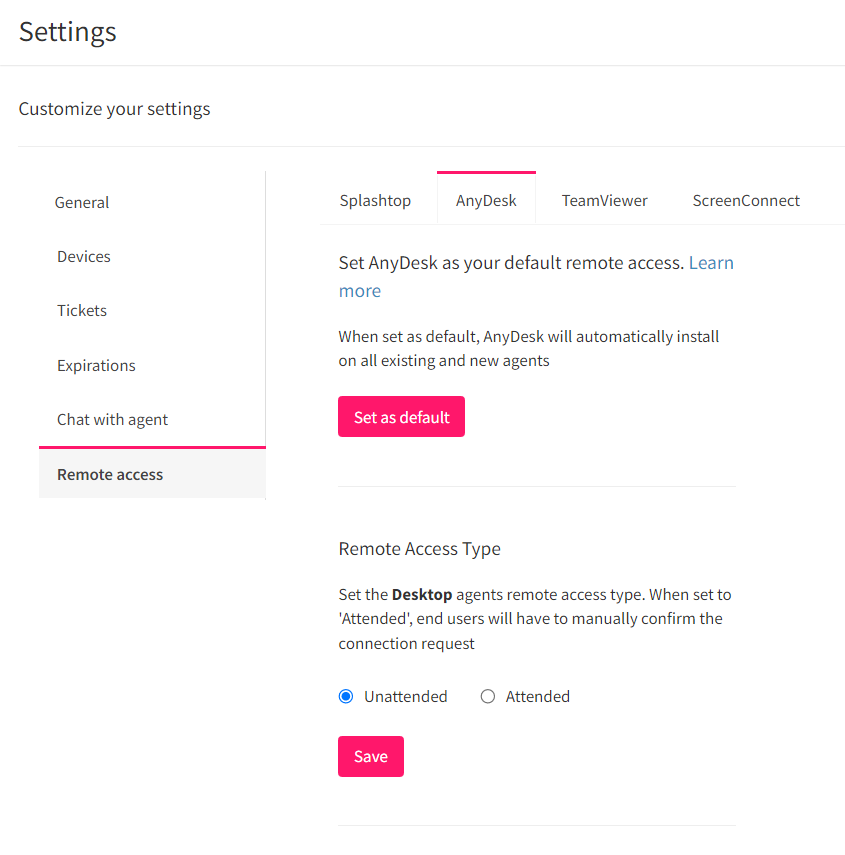
Task: Switch to the Splashtop tab
Action: pos(375,200)
